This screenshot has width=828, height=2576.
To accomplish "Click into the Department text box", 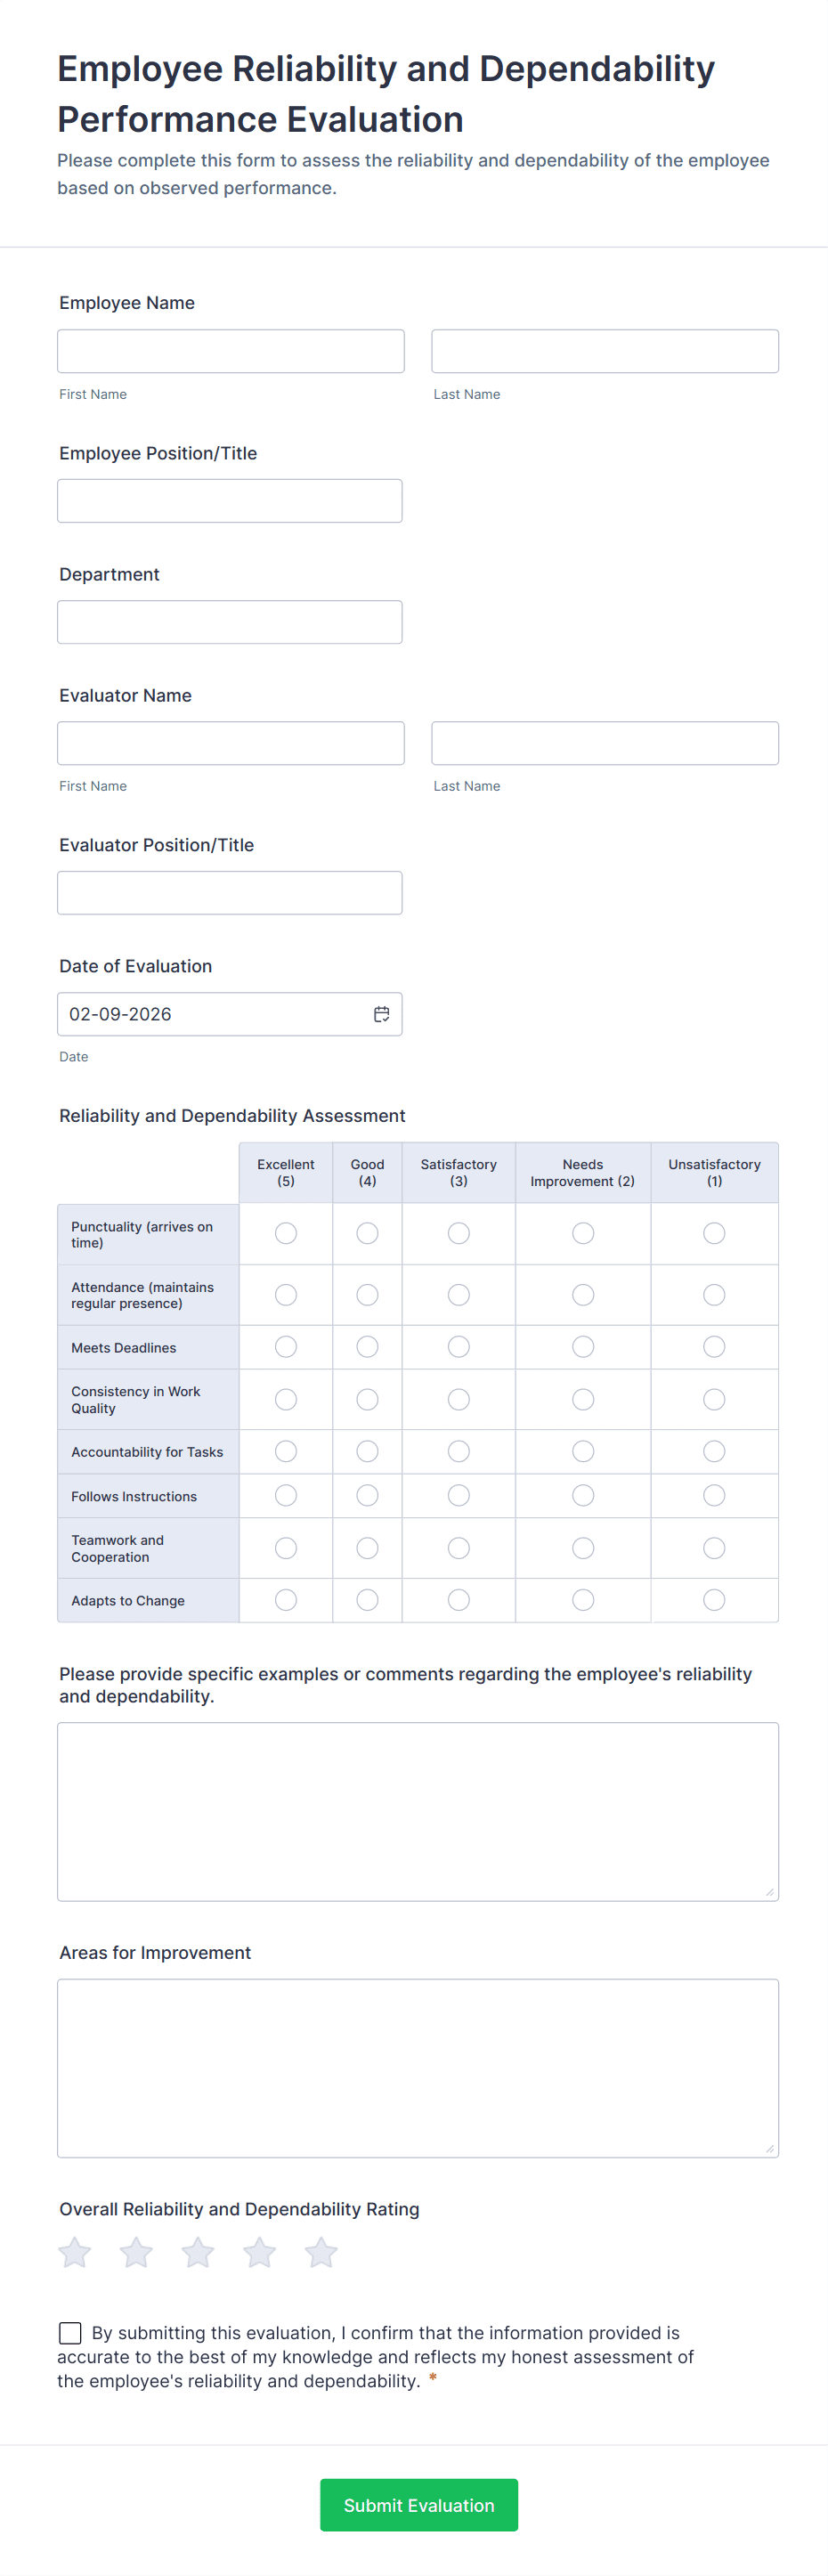I will 230,622.
